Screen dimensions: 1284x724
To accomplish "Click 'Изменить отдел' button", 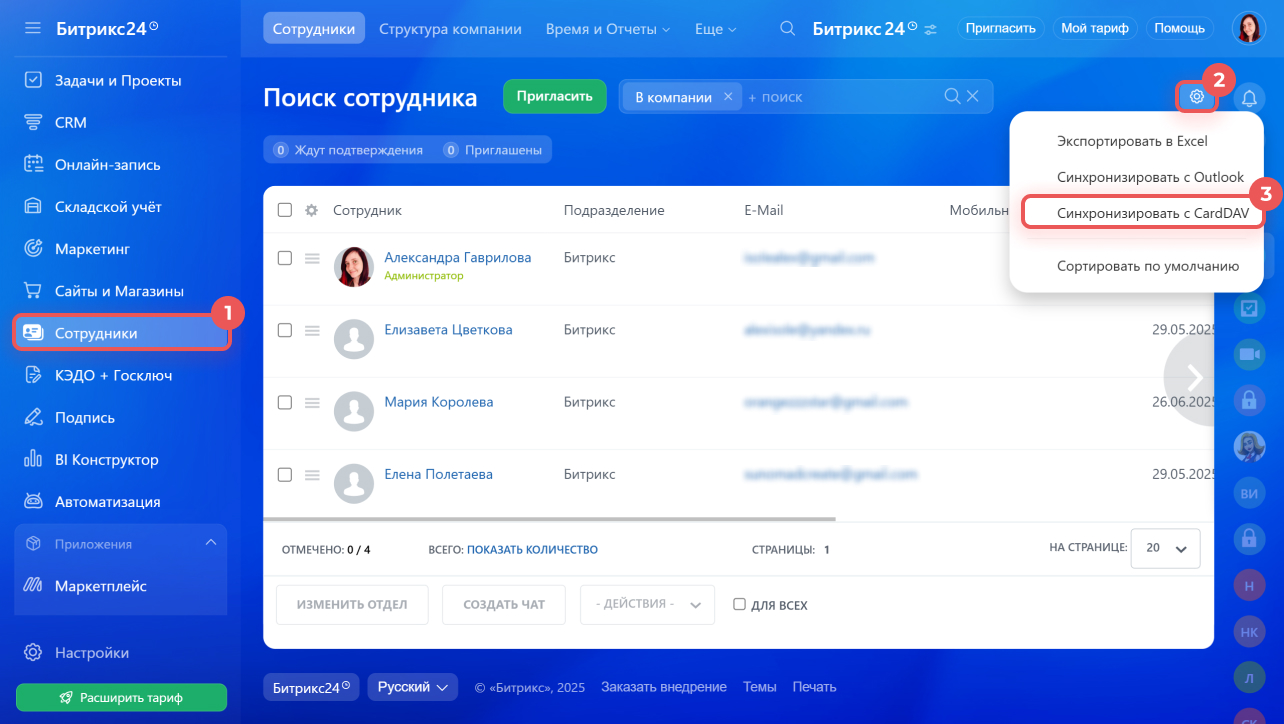I will pos(352,605).
